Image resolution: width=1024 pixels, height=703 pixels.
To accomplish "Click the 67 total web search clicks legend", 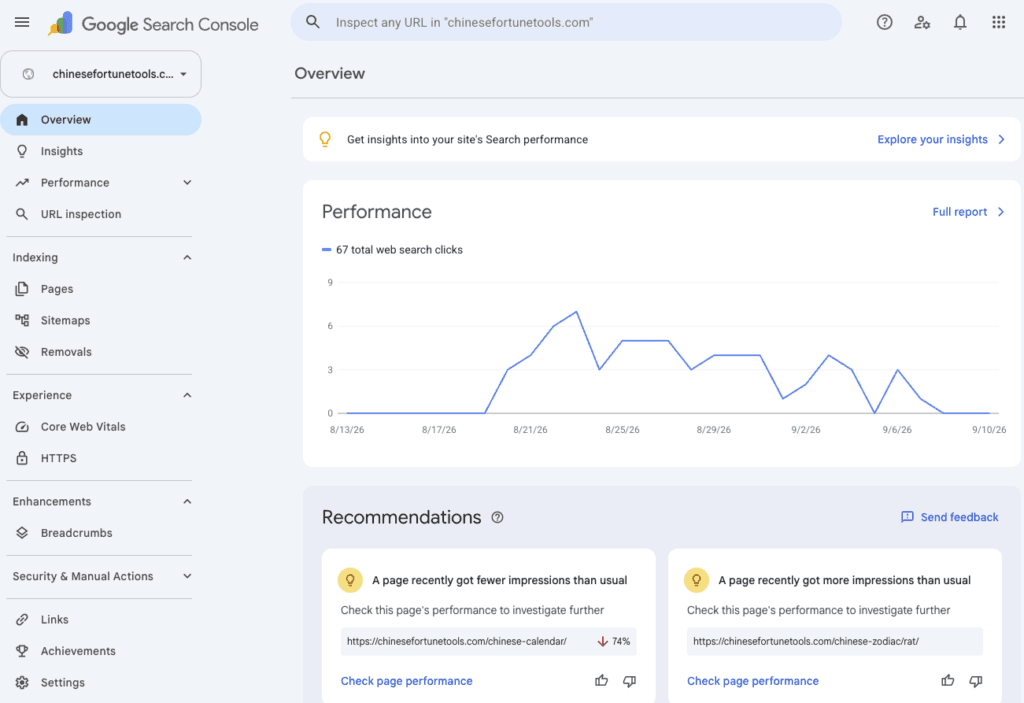I will point(392,250).
